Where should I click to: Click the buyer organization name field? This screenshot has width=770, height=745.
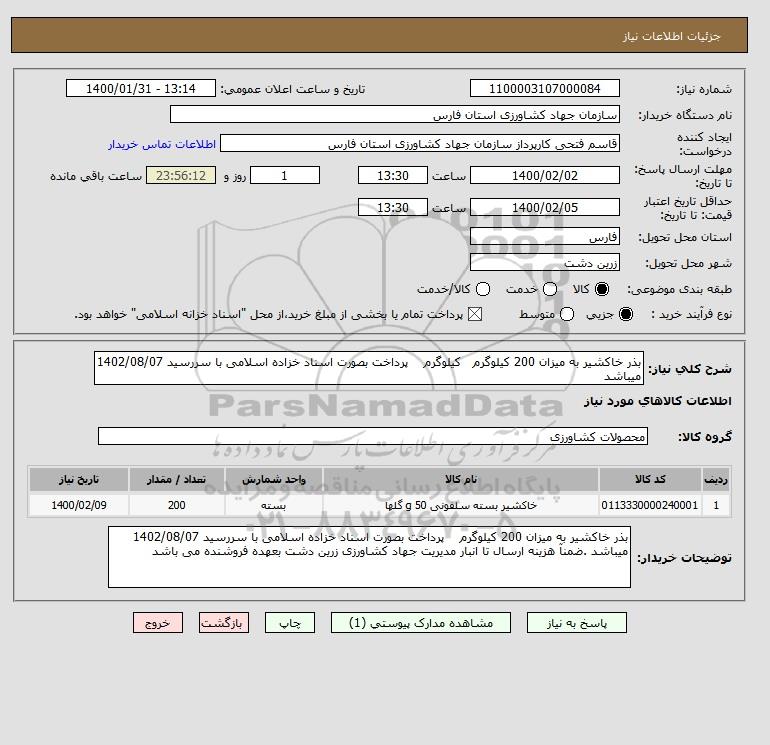[395, 114]
